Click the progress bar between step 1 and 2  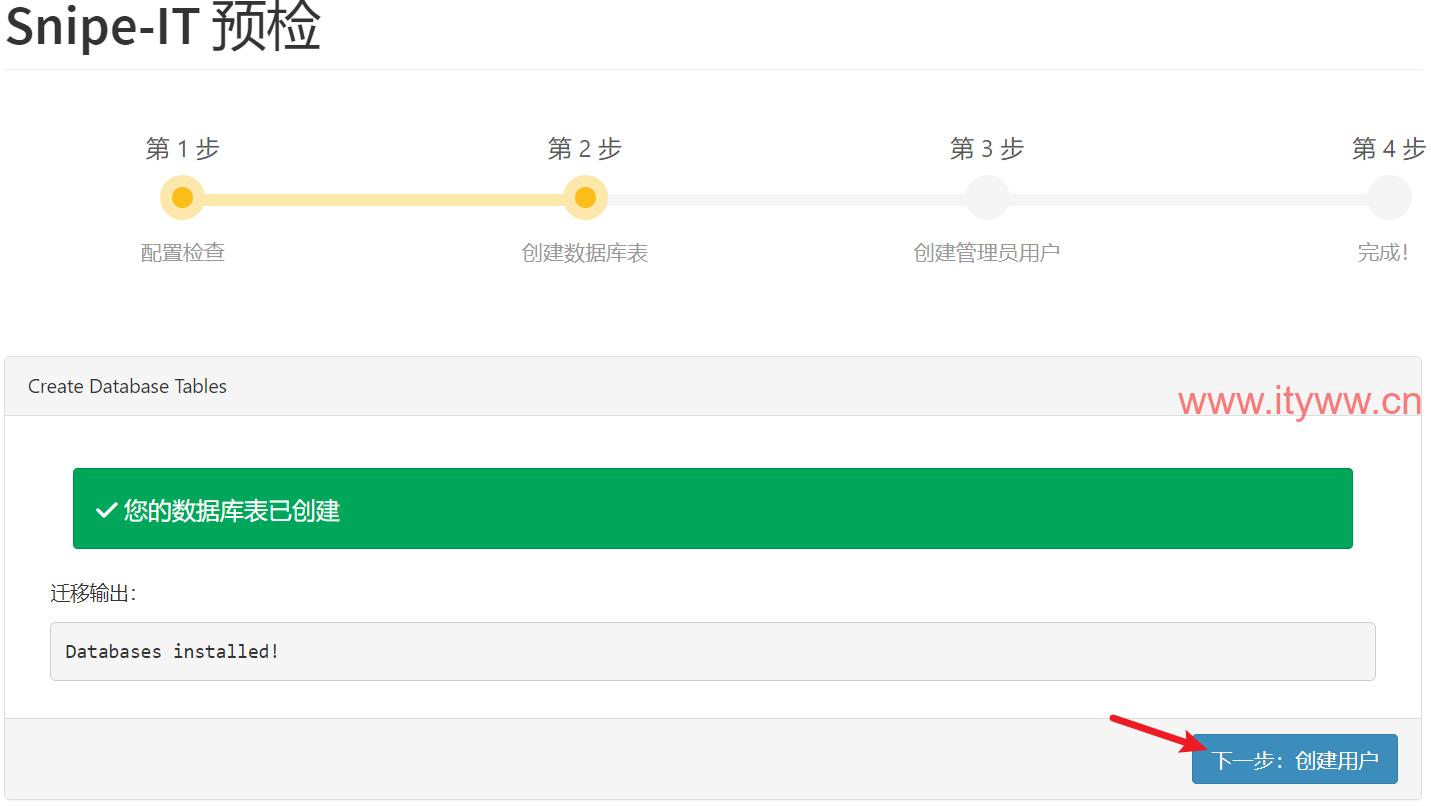point(384,199)
